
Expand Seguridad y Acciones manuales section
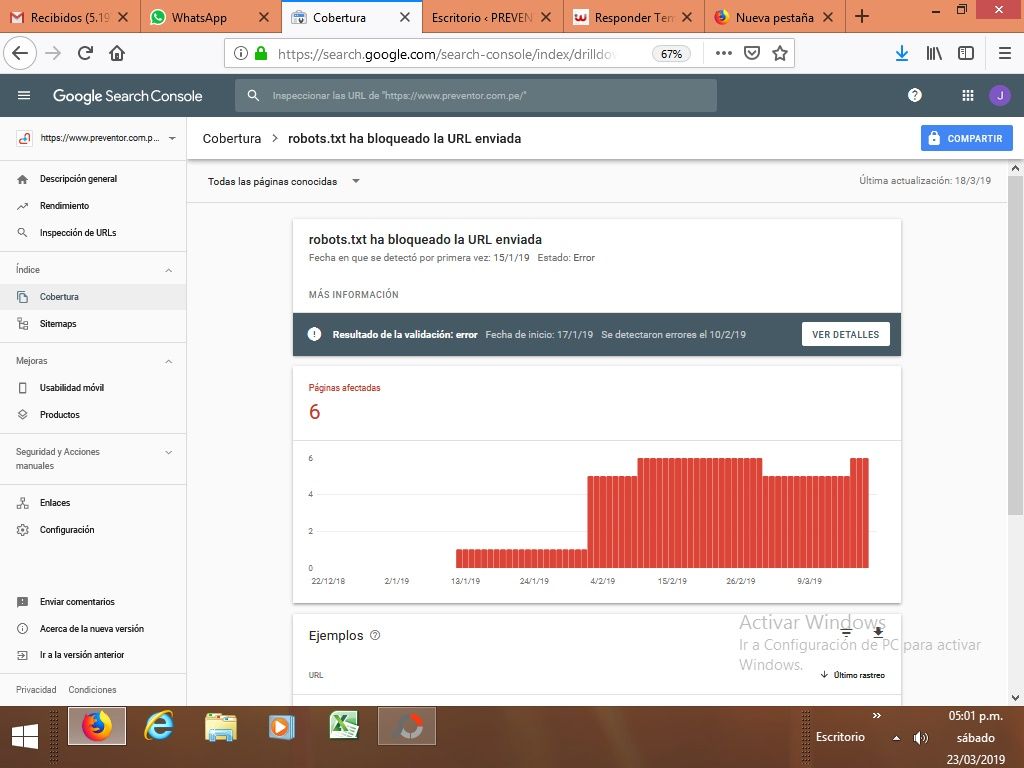[x=168, y=452]
